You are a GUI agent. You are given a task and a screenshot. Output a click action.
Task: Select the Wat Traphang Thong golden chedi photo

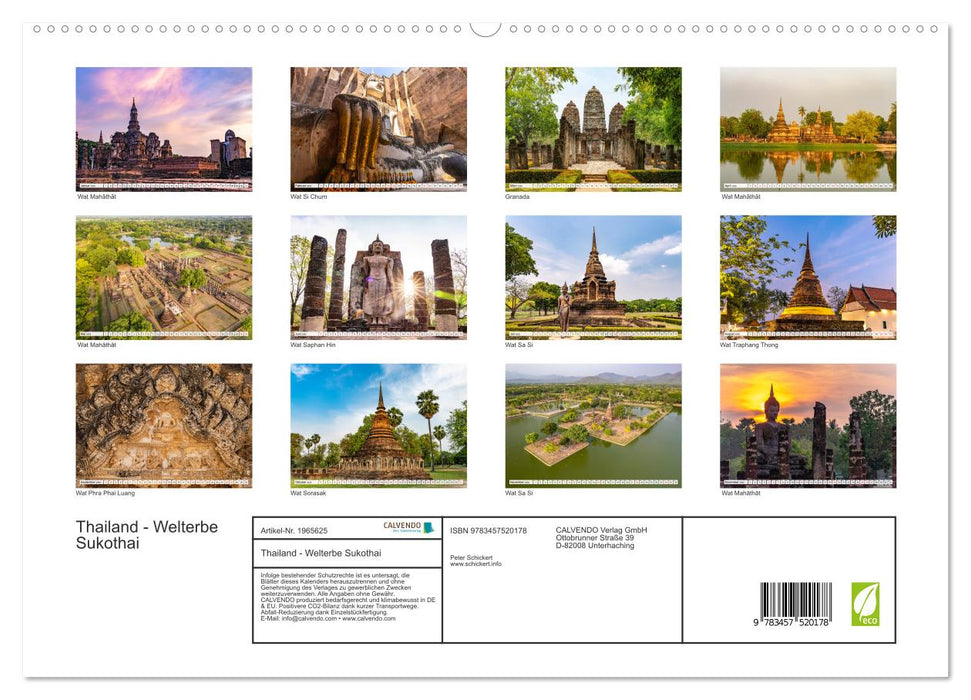point(807,277)
